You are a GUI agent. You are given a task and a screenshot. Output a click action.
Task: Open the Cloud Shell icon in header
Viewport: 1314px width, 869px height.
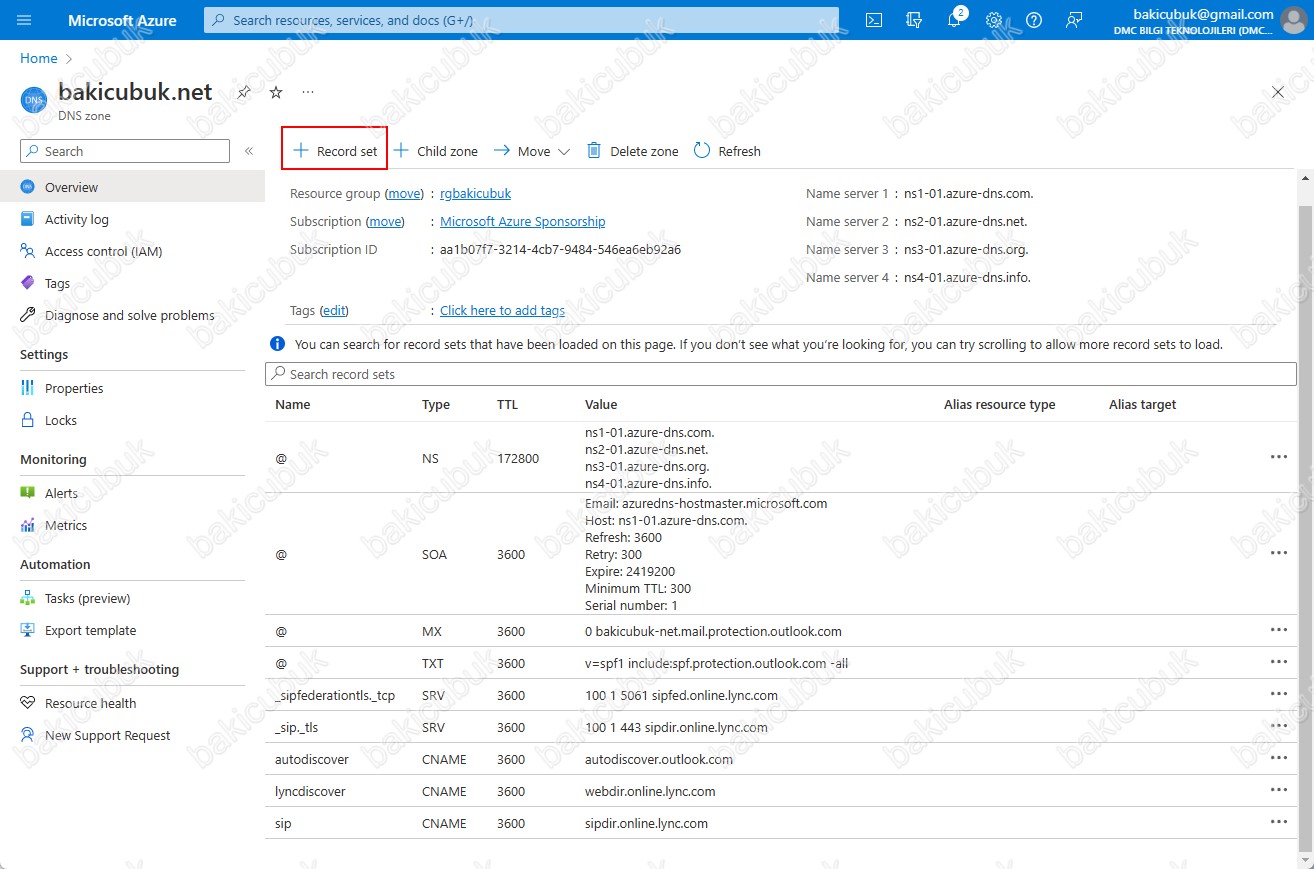[873, 20]
